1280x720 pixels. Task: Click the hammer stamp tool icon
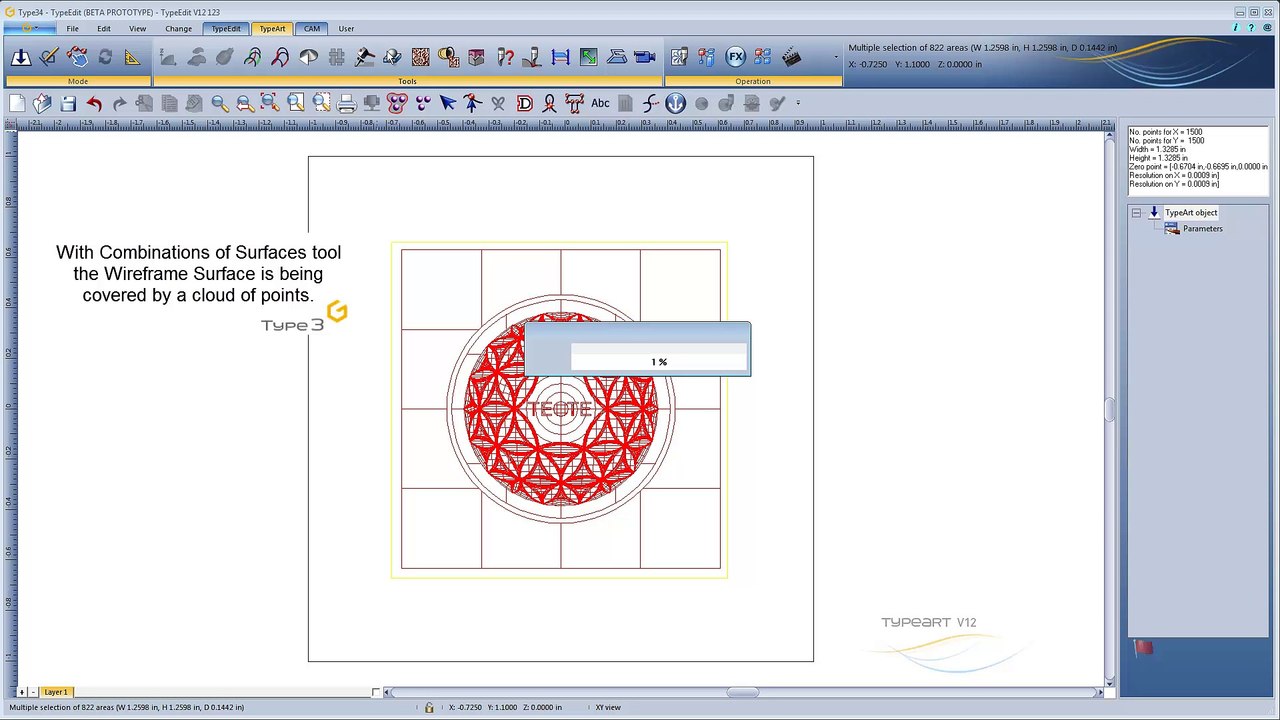point(364,57)
